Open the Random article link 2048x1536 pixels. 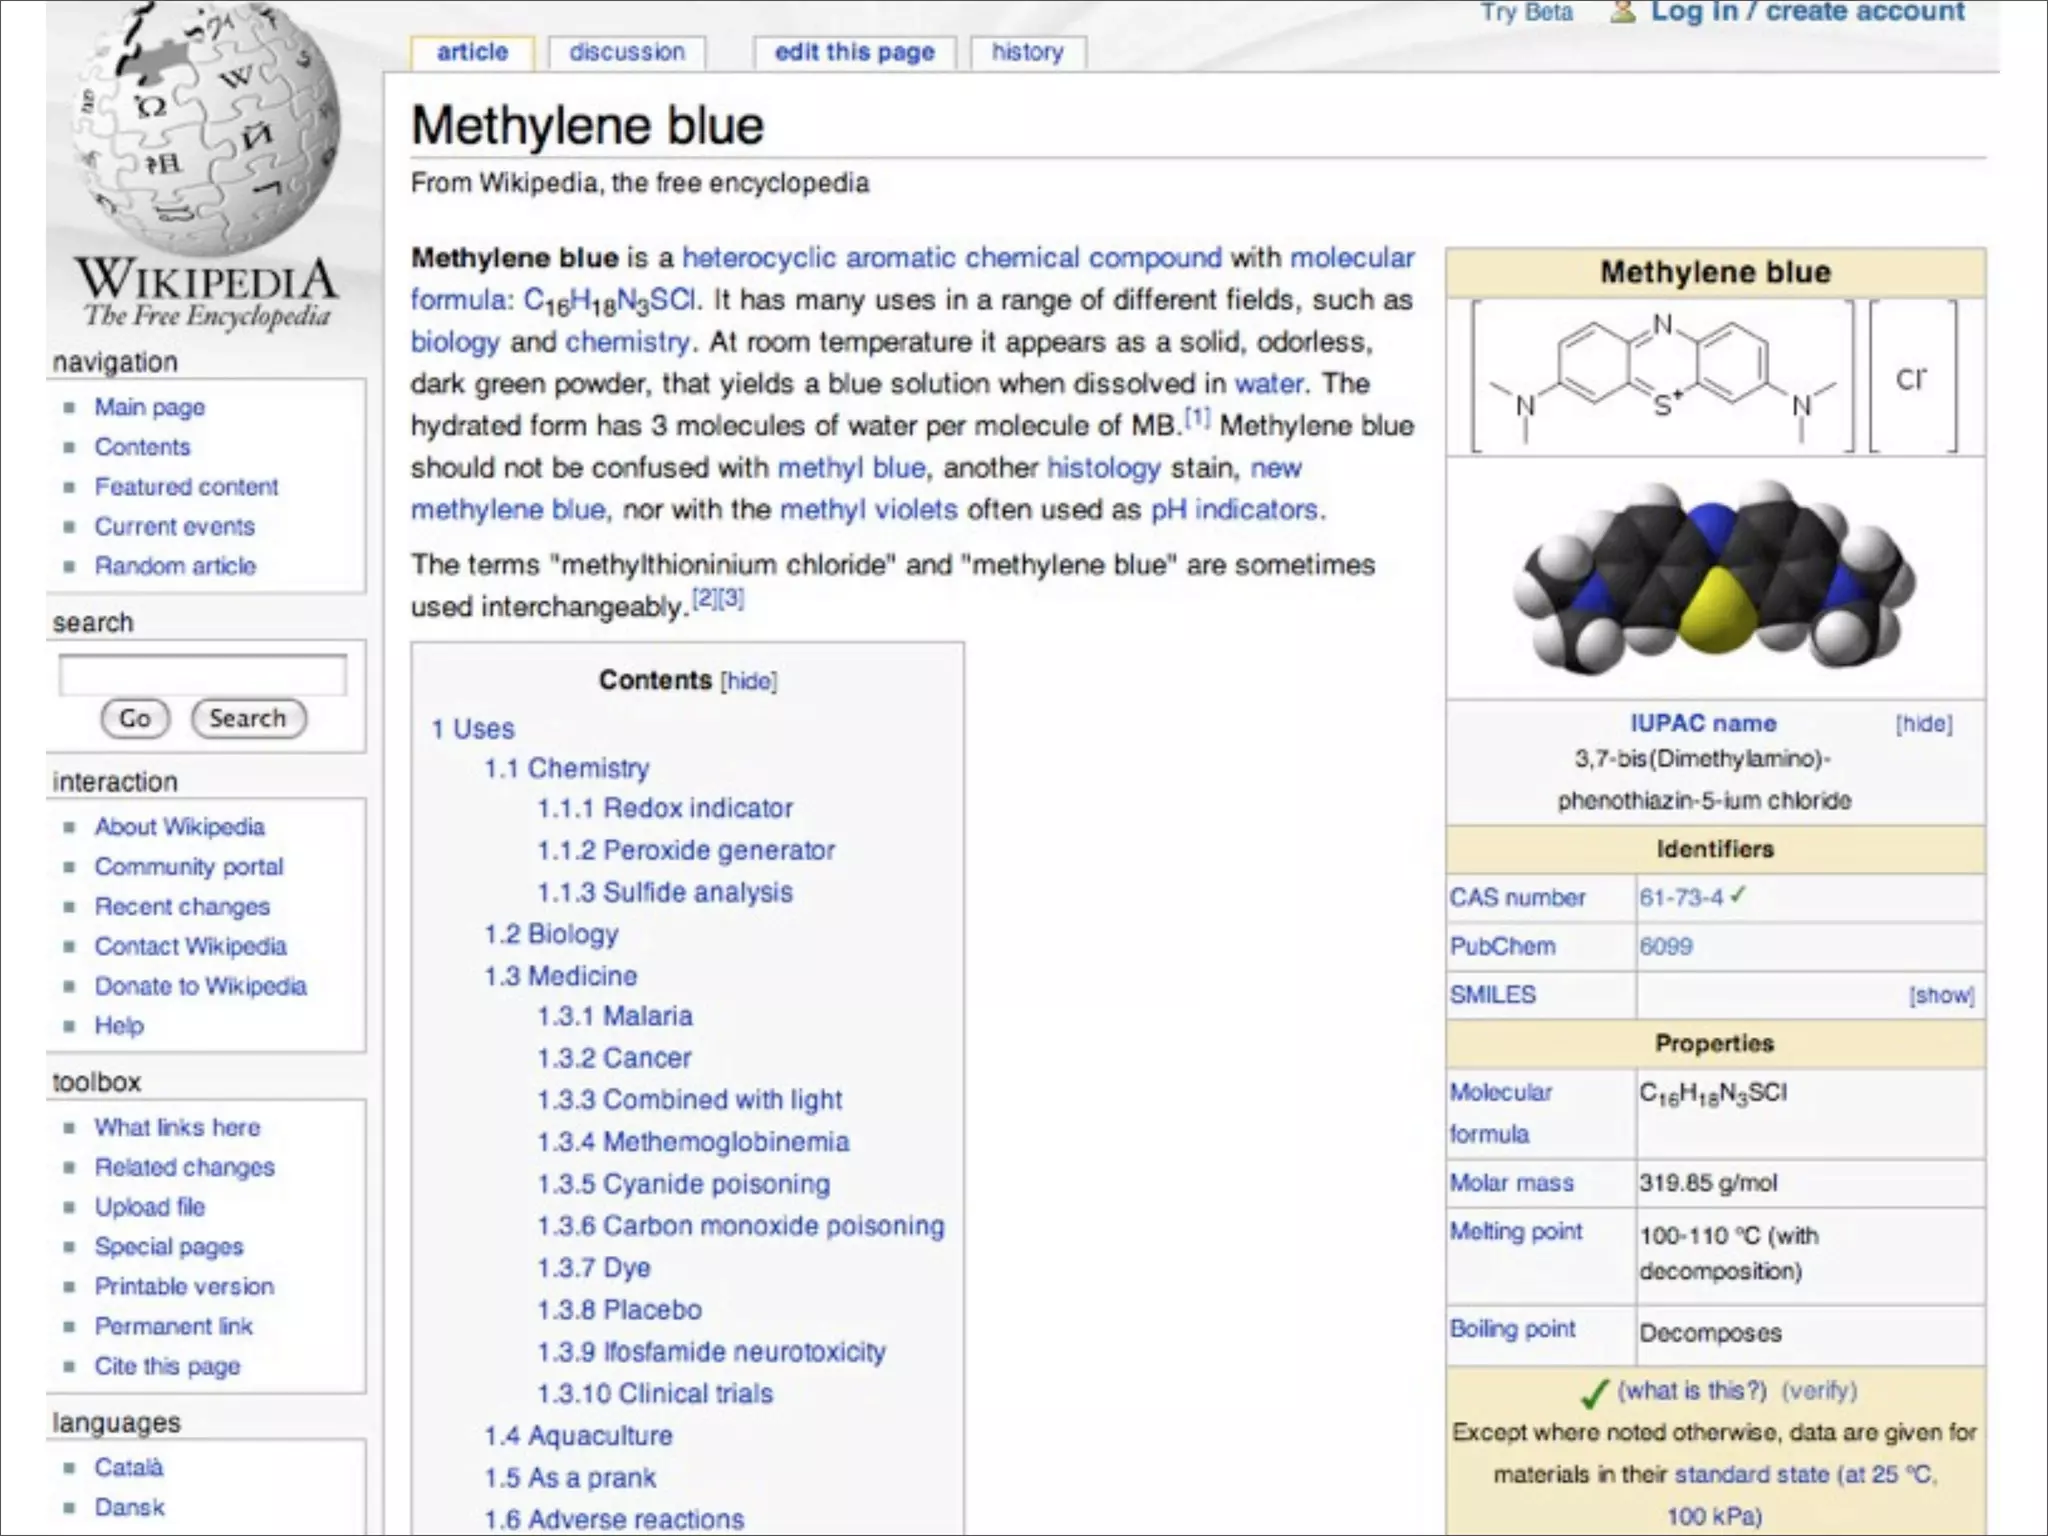(x=175, y=566)
